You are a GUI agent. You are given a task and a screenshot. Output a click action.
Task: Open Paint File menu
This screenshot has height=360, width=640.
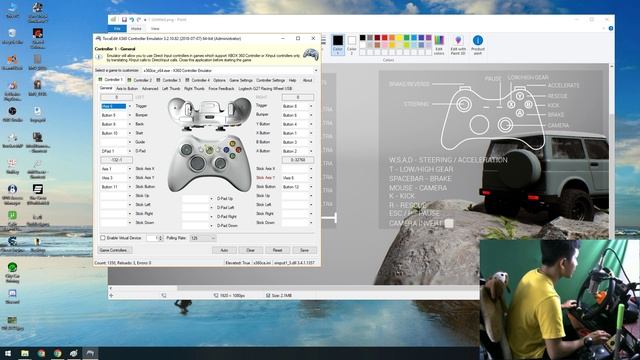[x=117, y=29]
